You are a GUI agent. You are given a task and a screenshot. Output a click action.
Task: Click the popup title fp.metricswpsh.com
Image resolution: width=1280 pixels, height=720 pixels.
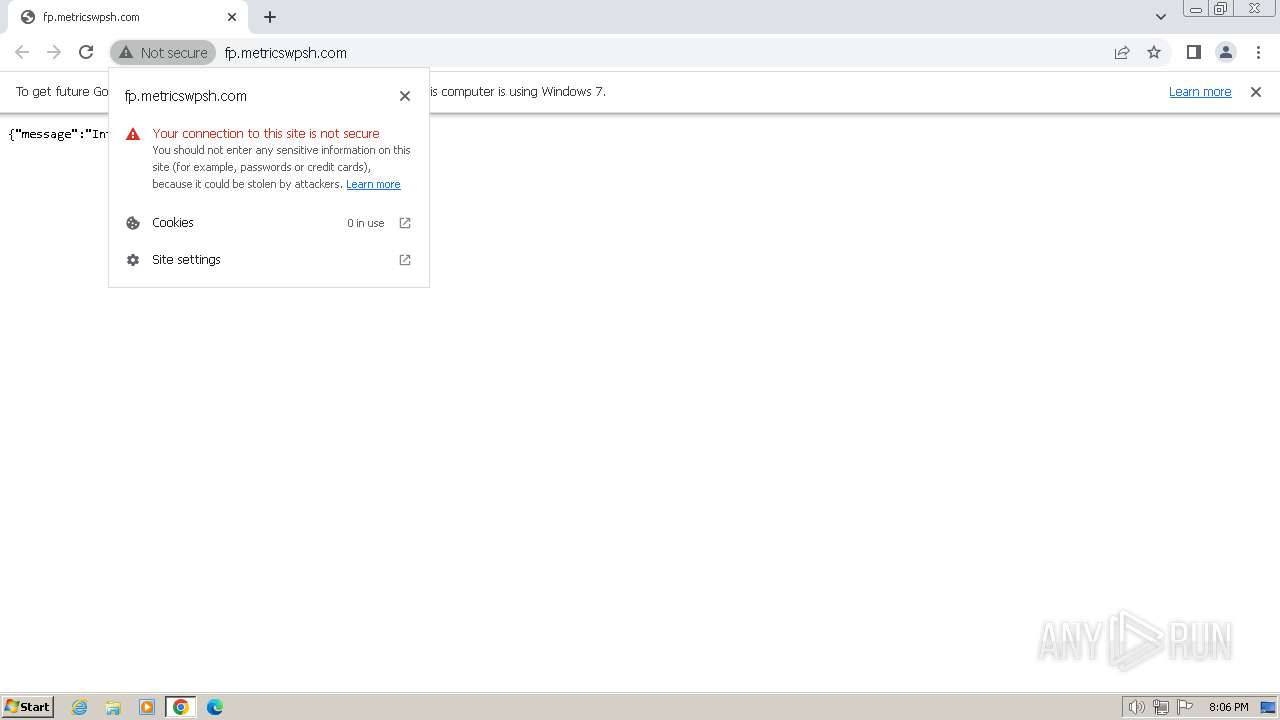186,96
